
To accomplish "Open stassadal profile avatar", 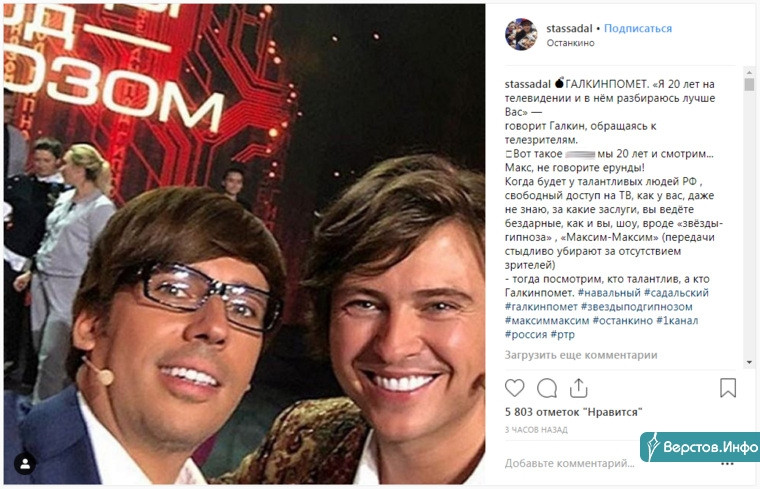I will (521, 34).
